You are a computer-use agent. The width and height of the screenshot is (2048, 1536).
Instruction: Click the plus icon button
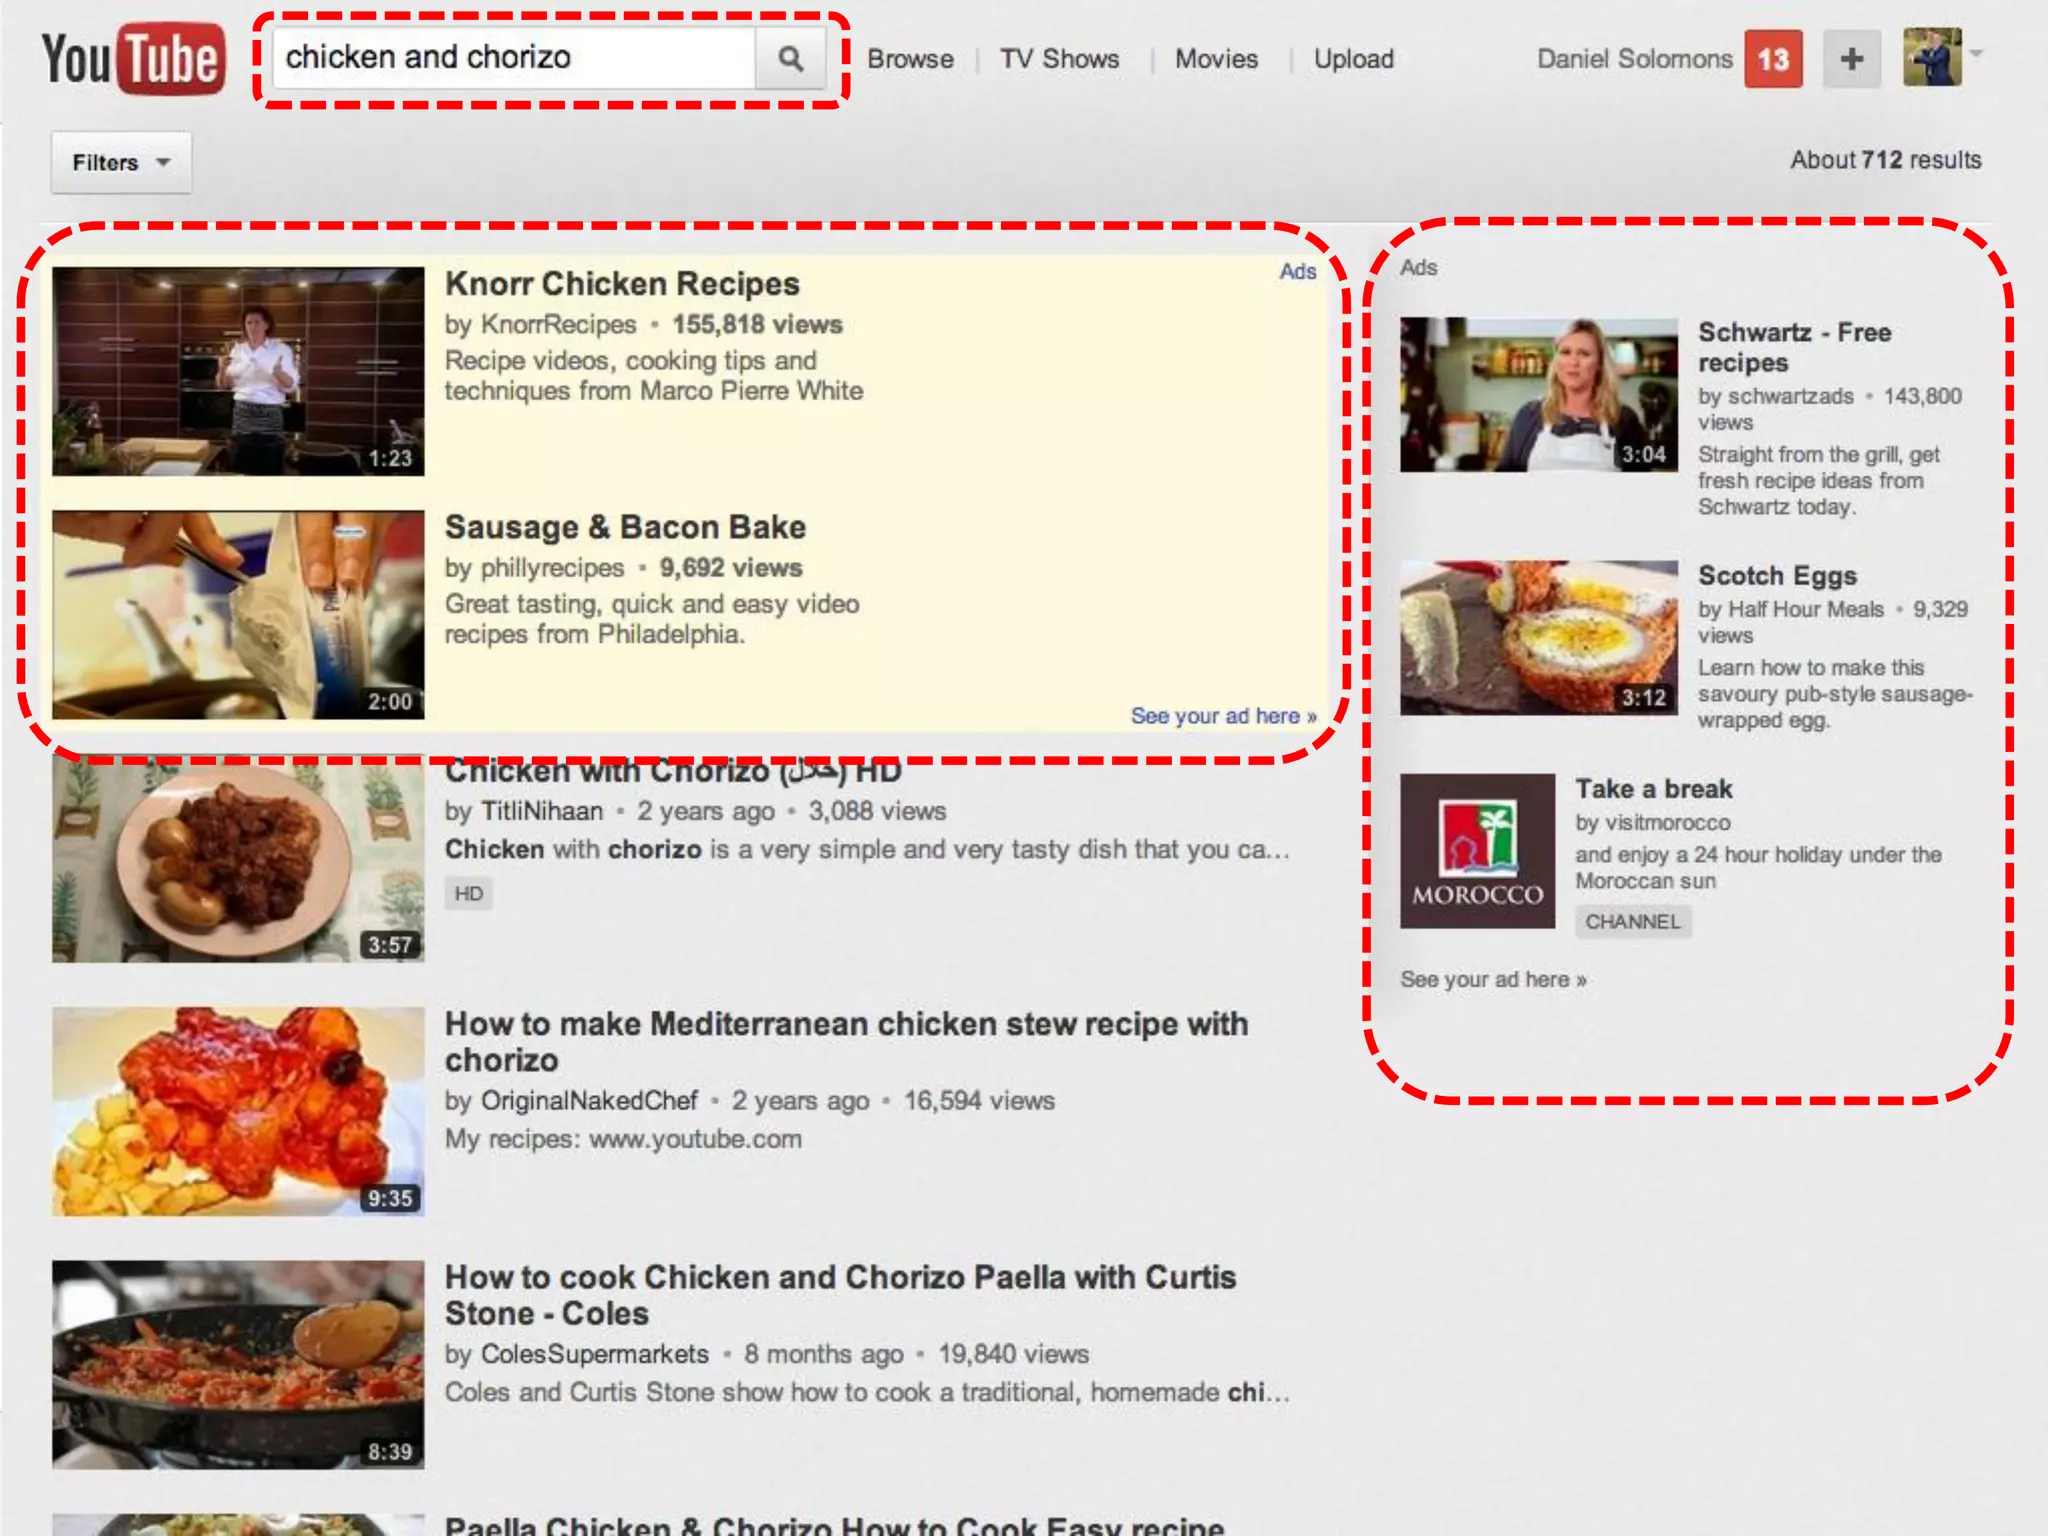click(x=1851, y=59)
